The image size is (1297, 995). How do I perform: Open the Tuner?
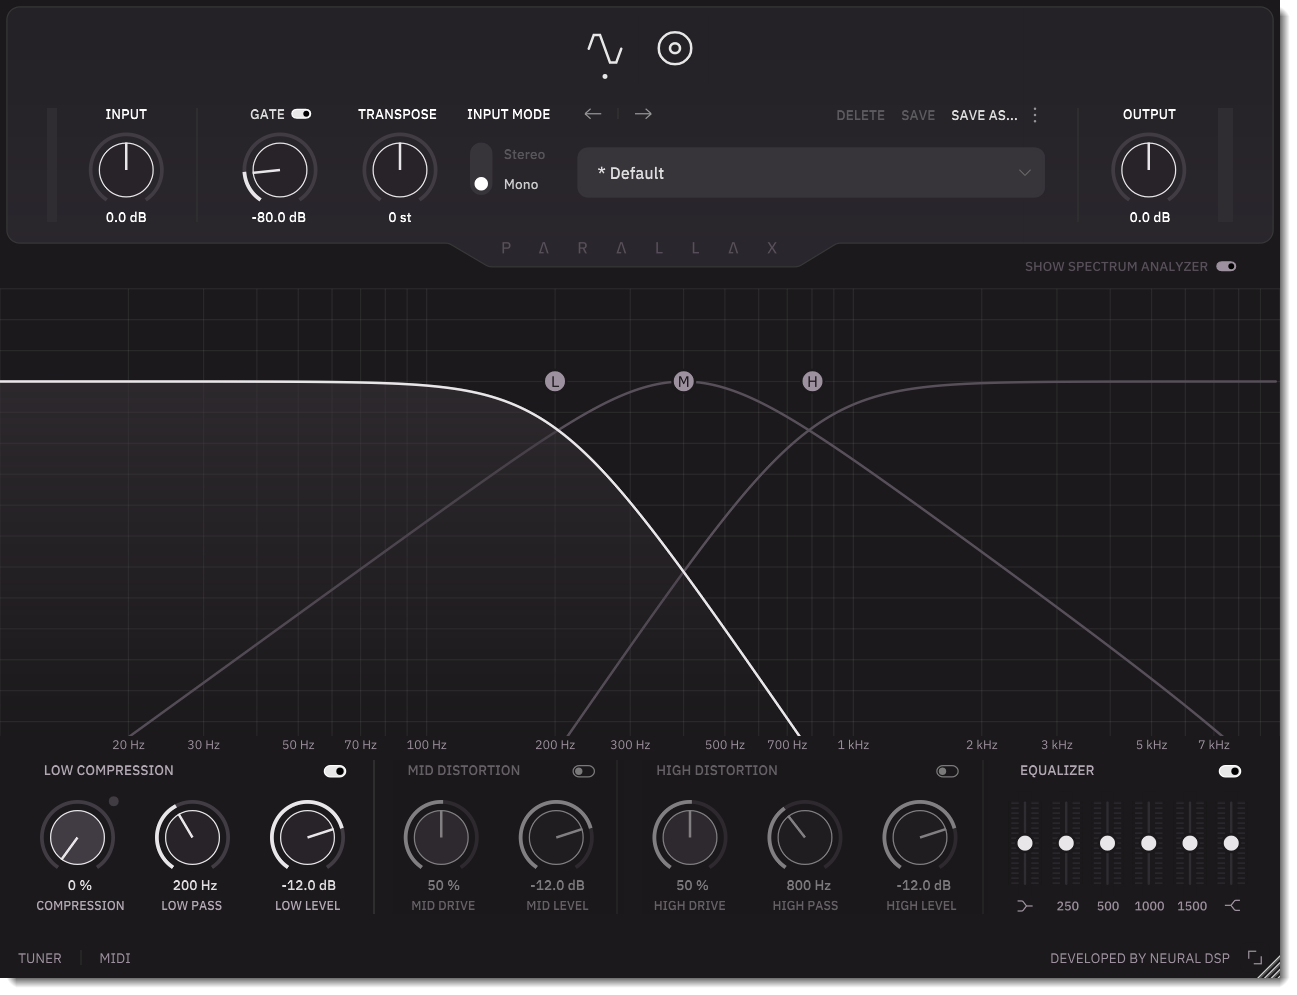(40, 958)
